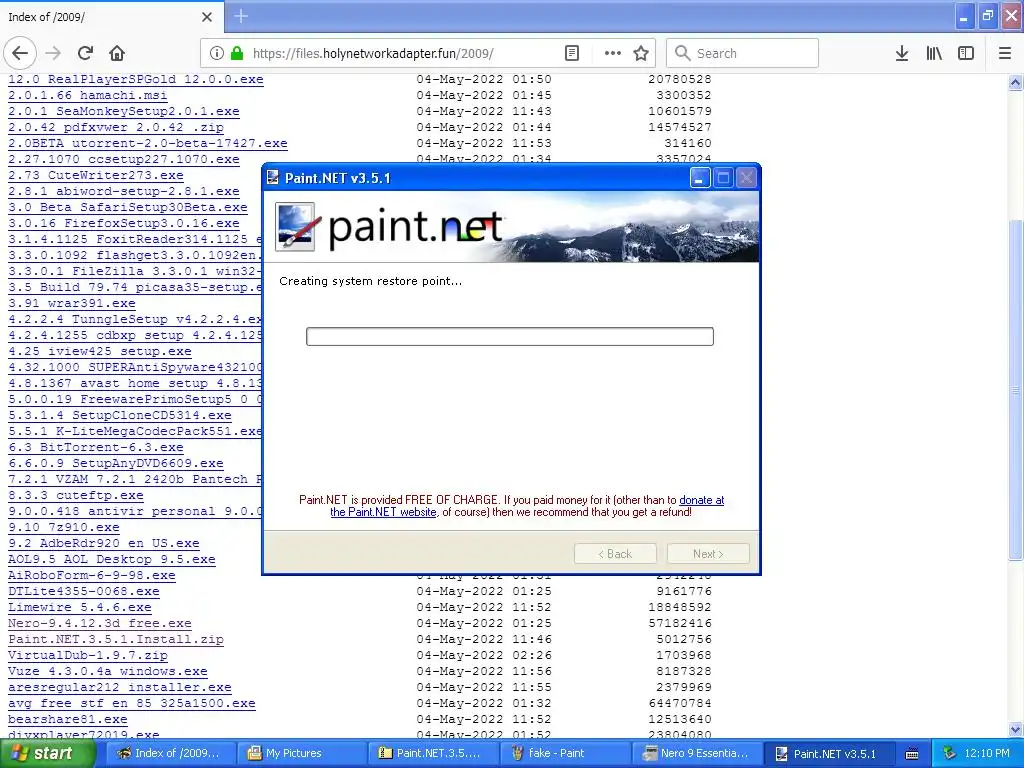Open page actions three-dot menu
This screenshot has width=1024, height=768.
point(613,53)
